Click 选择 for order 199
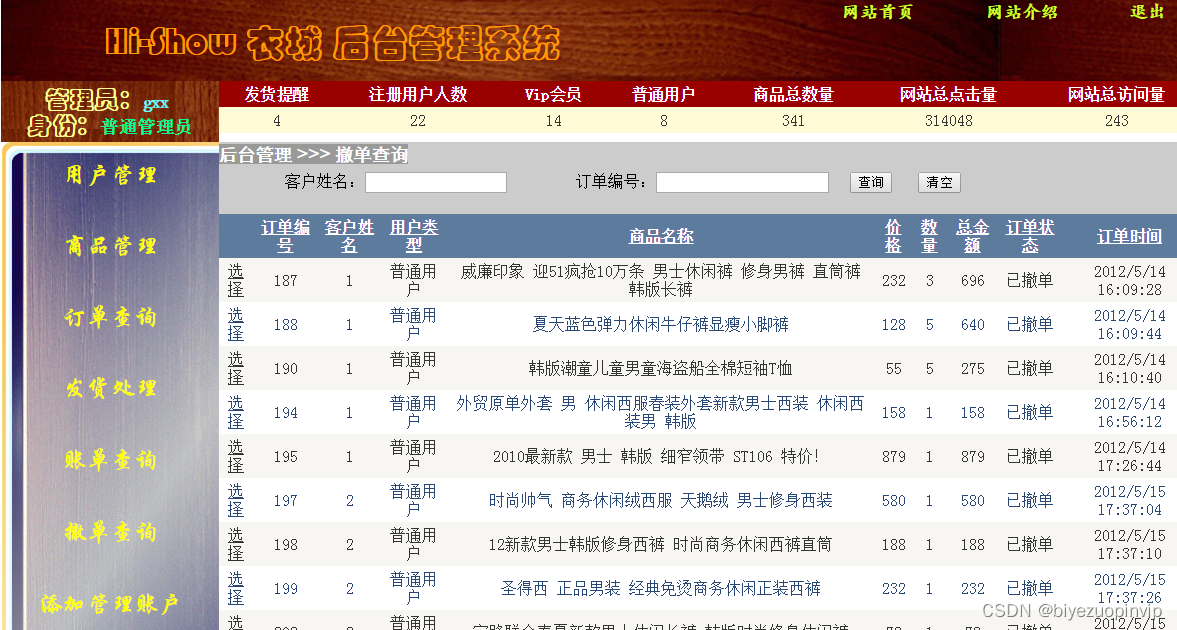 [x=236, y=588]
